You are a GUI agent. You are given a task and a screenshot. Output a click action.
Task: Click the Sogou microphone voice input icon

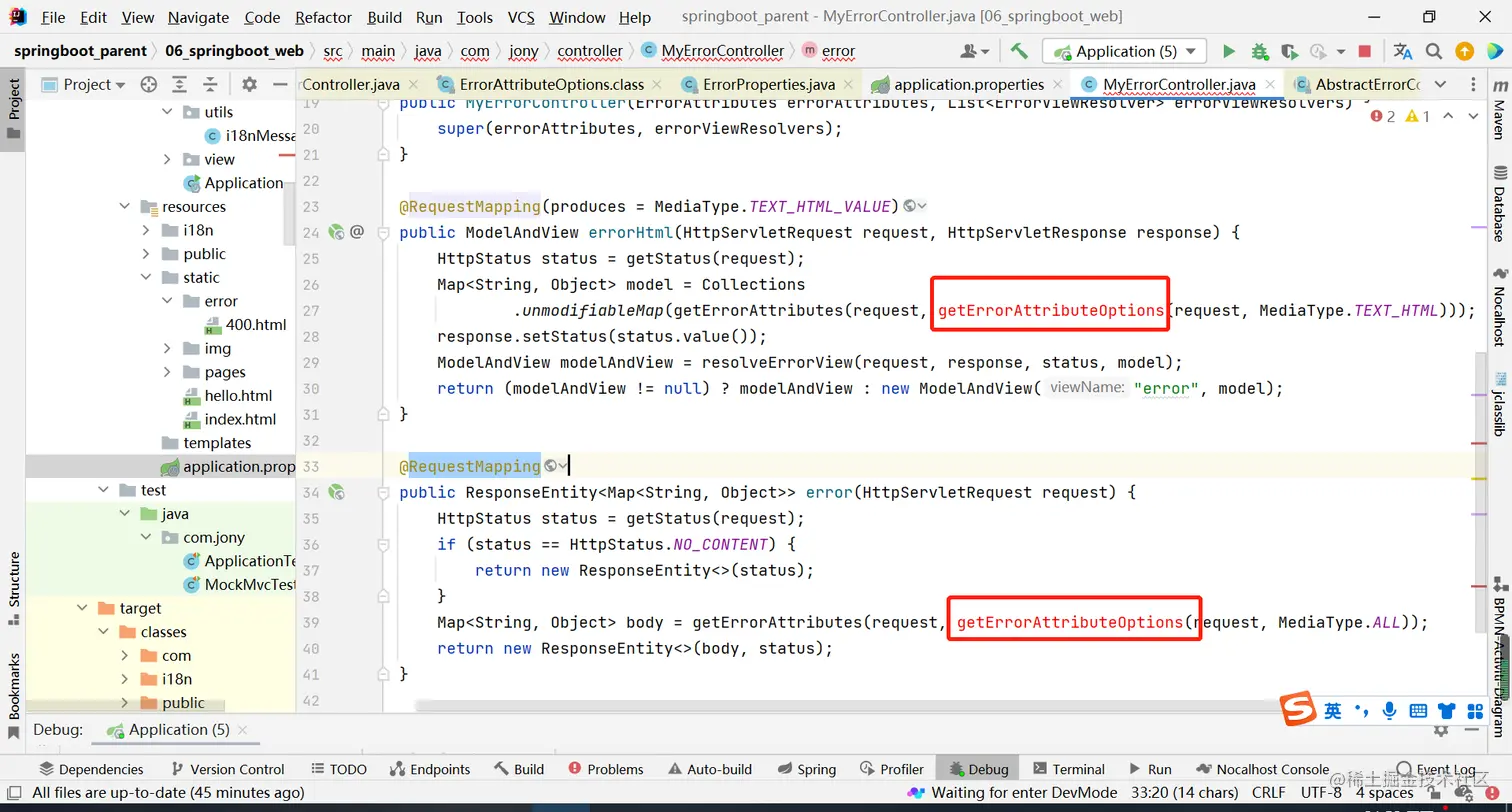pyautogui.click(x=1389, y=711)
